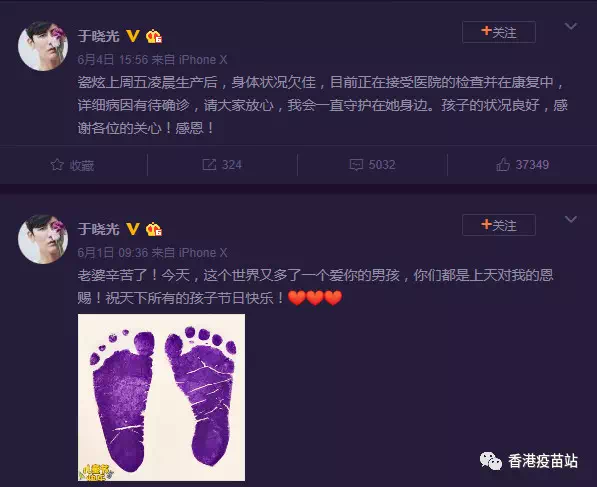Click the crown membership badge on second post
This screenshot has height=487, width=597.
(154, 229)
